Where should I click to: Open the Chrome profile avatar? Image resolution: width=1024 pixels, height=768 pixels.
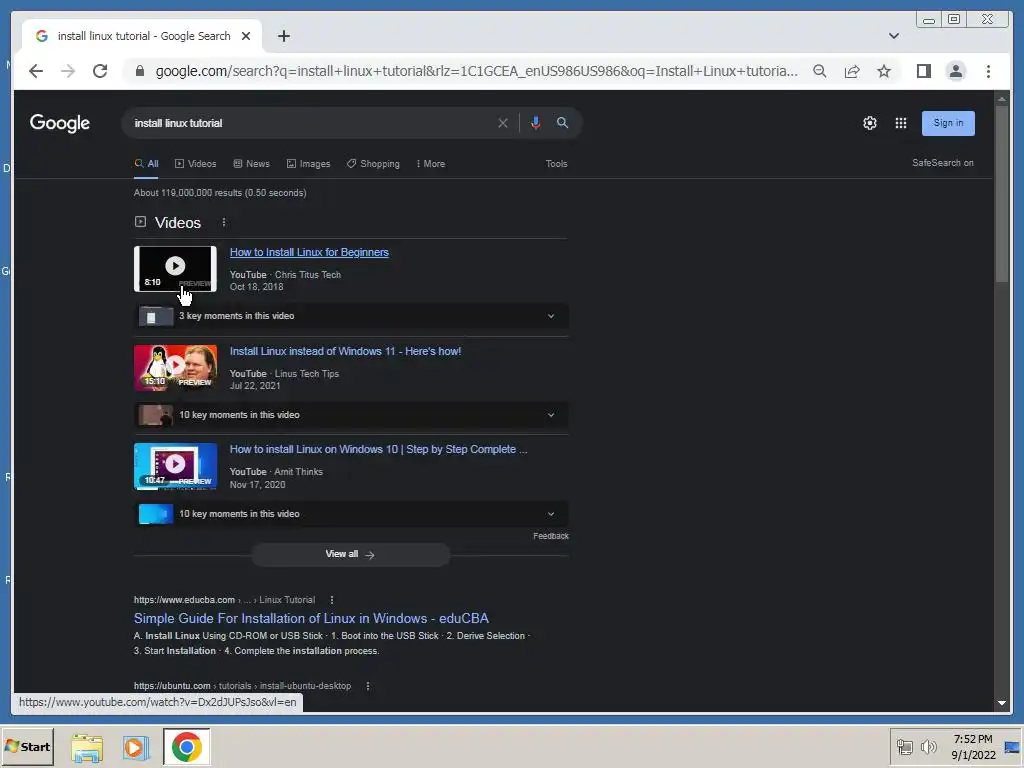point(955,71)
